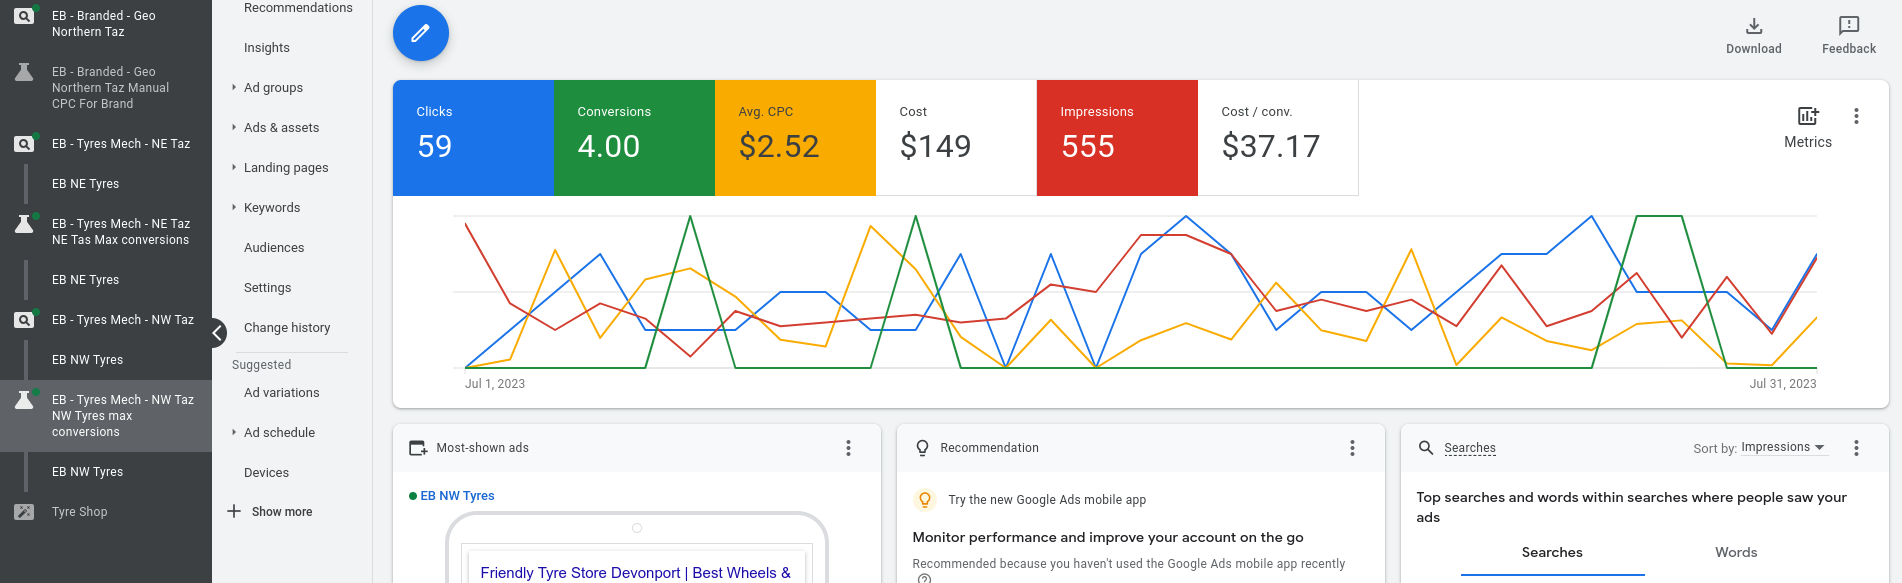Switch to the Words tab
The width and height of the screenshot is (1902, 583).
pos(1735,553)
